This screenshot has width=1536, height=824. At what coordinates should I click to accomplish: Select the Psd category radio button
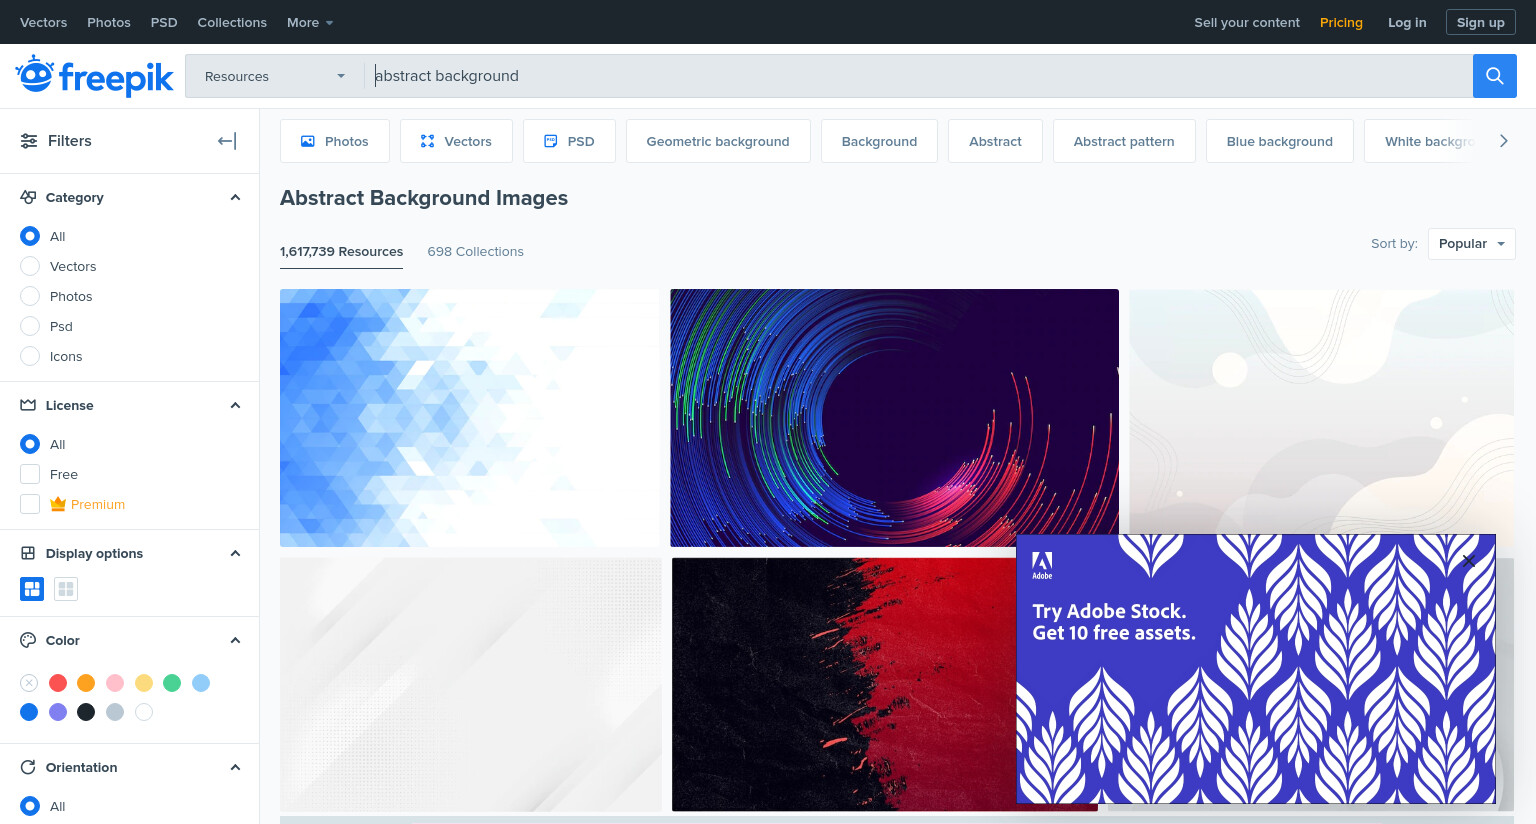(30, 326)
